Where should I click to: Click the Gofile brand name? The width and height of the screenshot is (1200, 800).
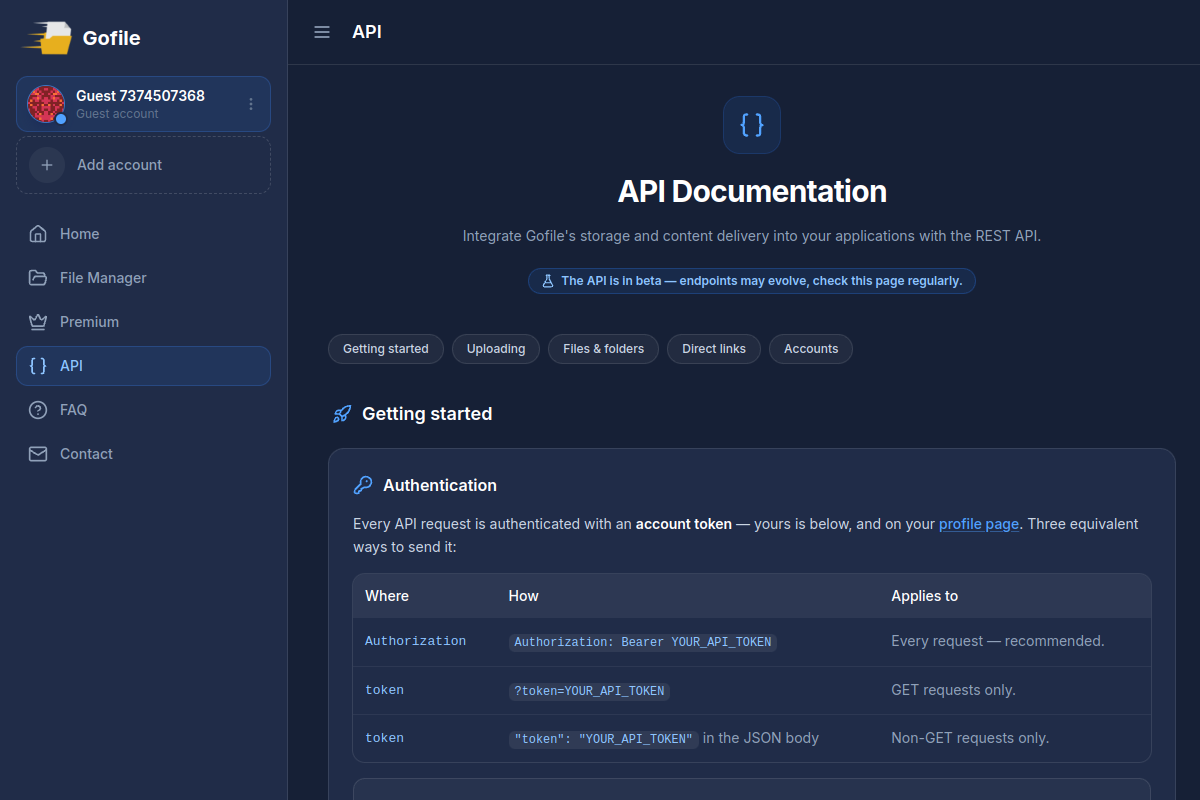point(111,38)
